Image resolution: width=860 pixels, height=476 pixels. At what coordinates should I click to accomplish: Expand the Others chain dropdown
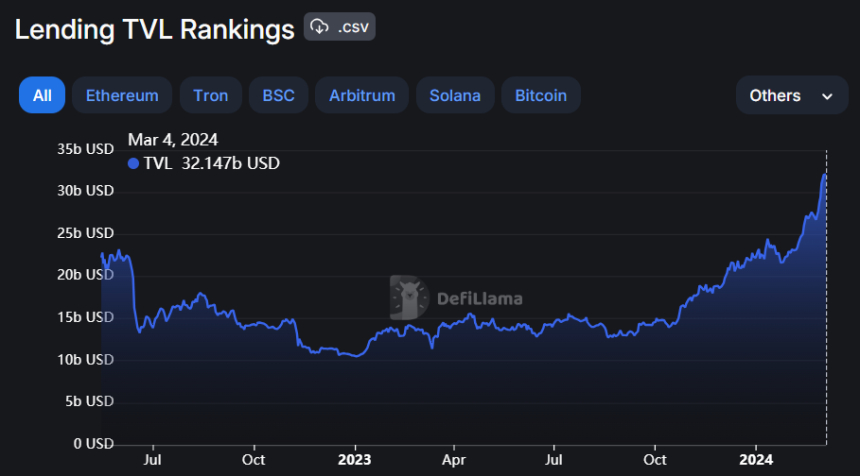pos(791,96)
